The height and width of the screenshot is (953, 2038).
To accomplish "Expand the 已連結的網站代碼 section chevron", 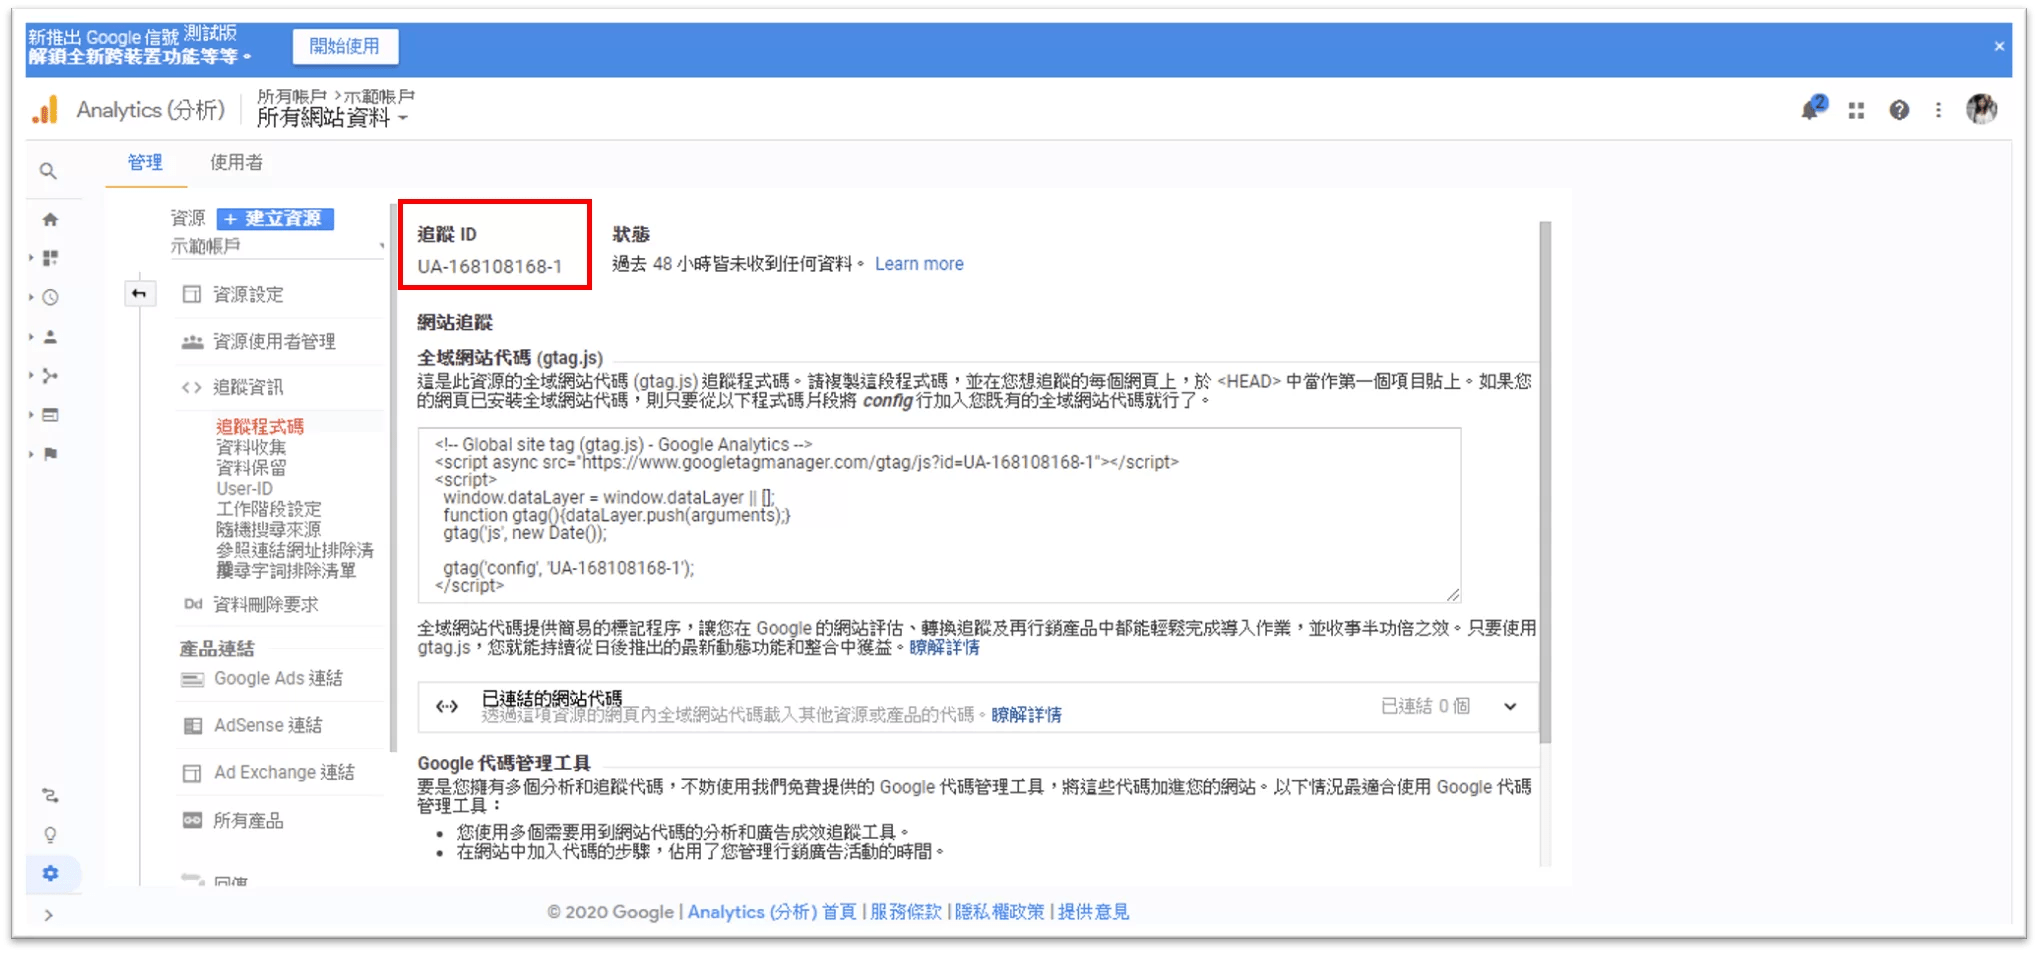I will point(1510,706).
